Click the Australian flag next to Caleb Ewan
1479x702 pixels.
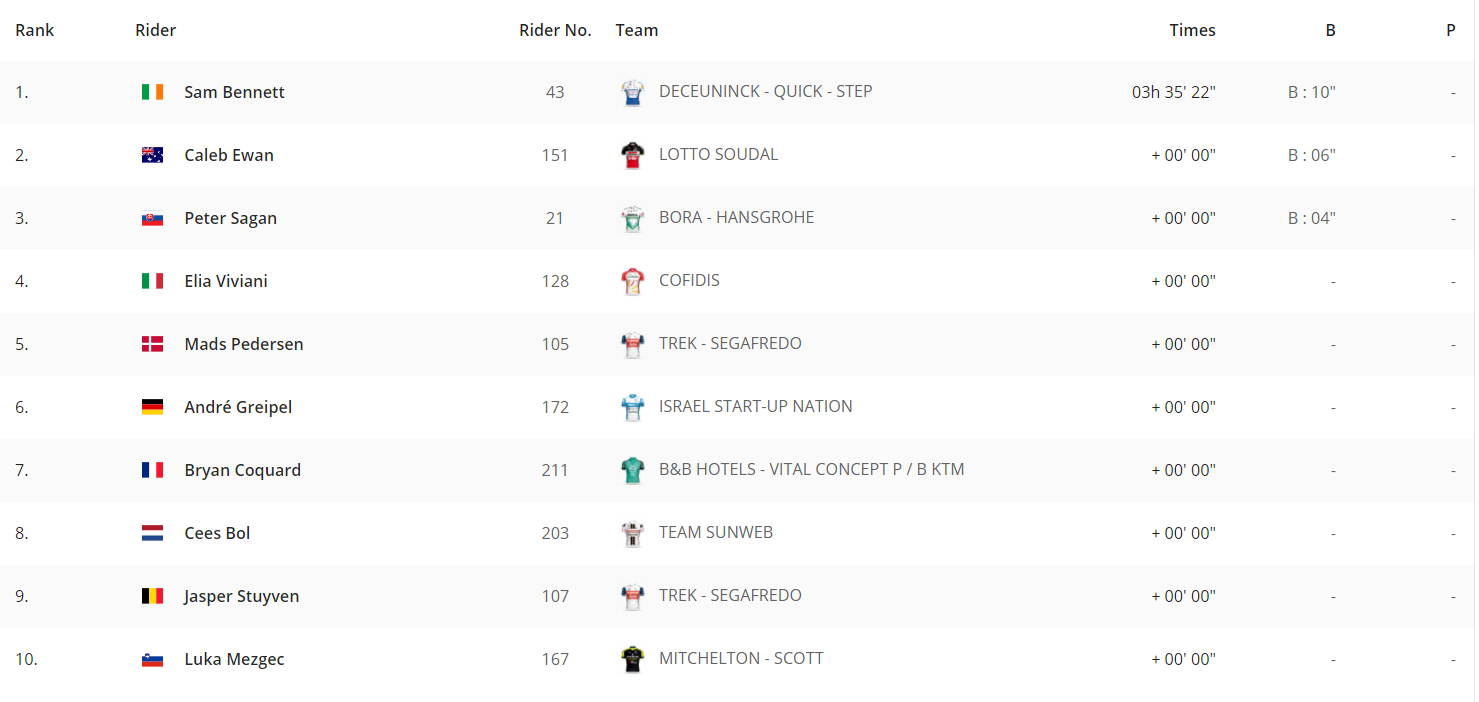[152, 155]
